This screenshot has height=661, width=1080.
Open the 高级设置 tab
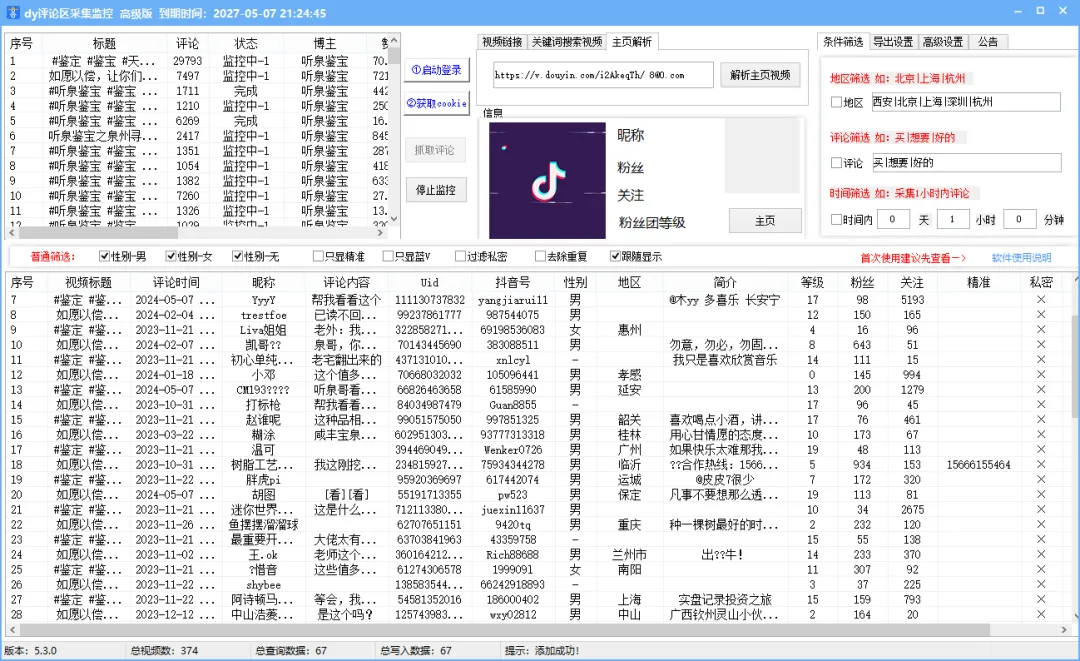[x=943, y=42]
